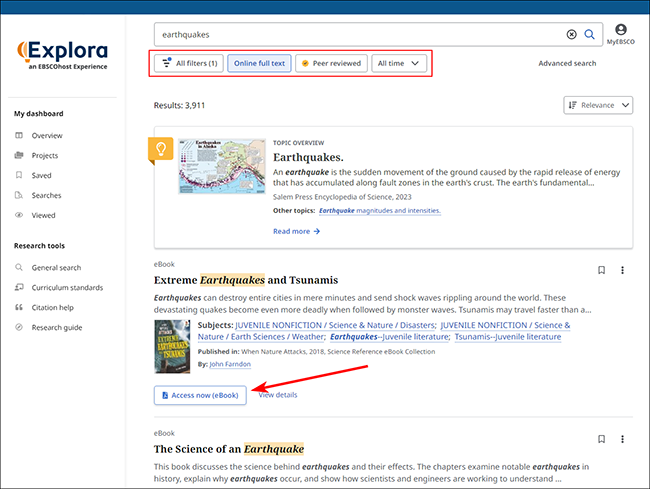Open author link John Farndon
This screenshot has width=650, height=489.
230,364
